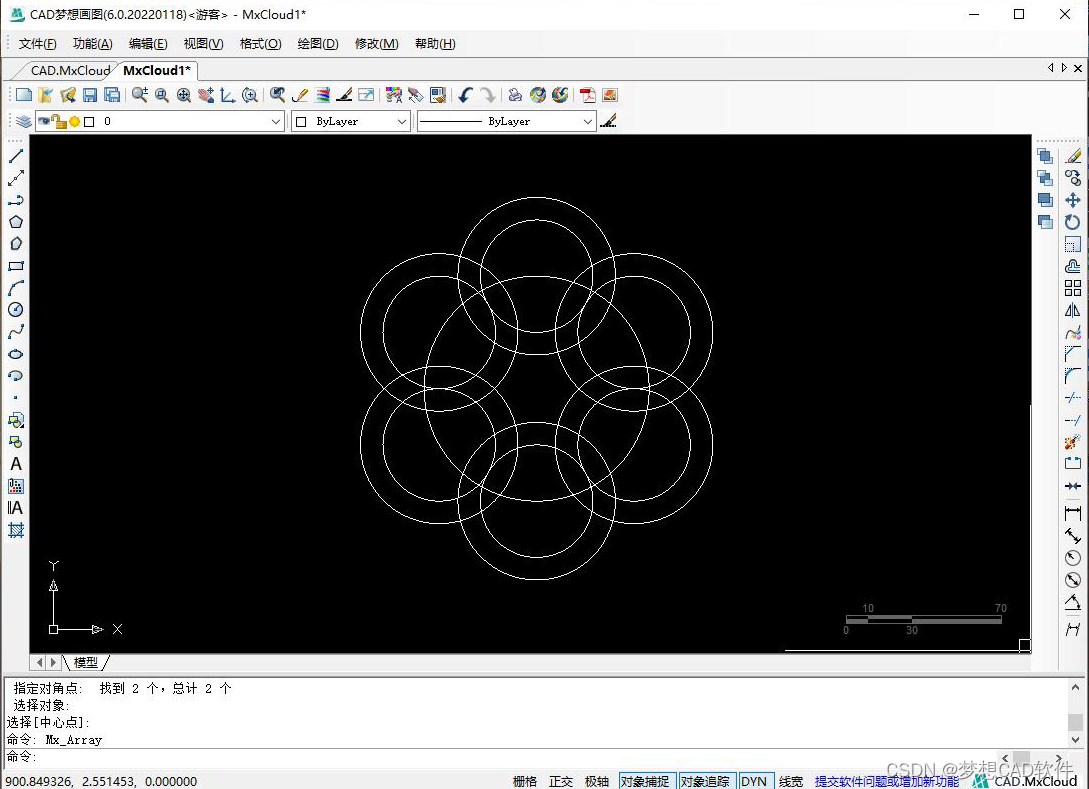Toggle the 栅格 grid mode
Image resolution: width=1089 pixels, height=789 pixels.
524,781
